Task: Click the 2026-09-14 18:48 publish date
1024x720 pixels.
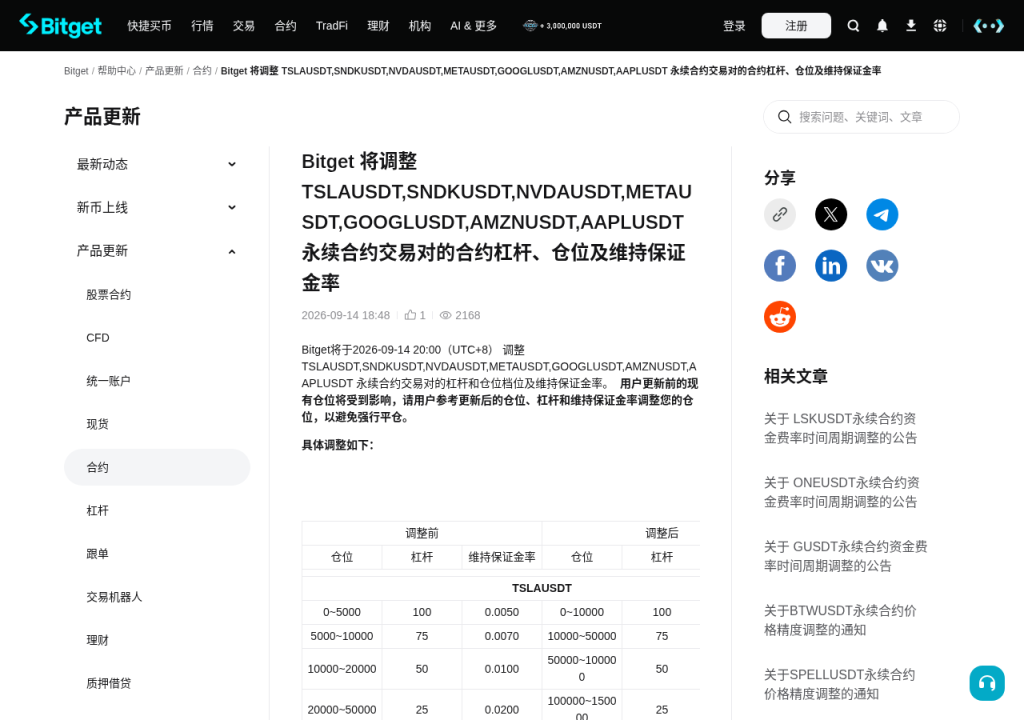Action: (x=345, y=315)
